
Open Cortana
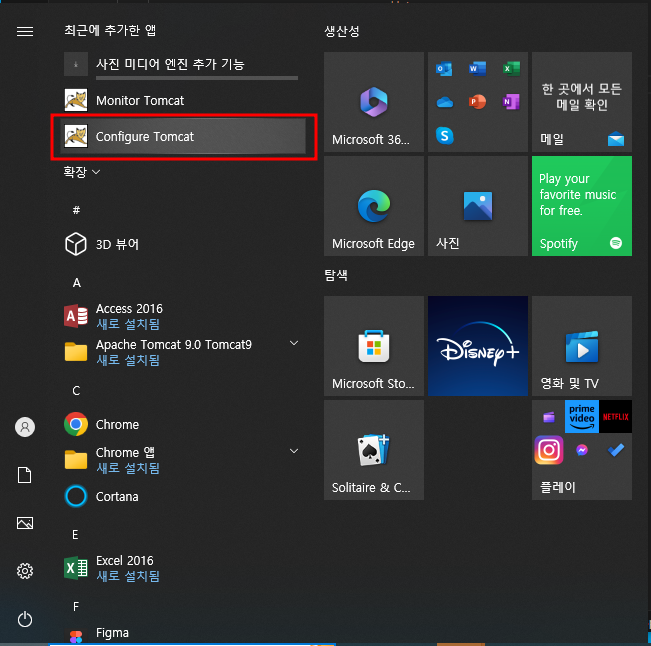[x=183, y=496]
